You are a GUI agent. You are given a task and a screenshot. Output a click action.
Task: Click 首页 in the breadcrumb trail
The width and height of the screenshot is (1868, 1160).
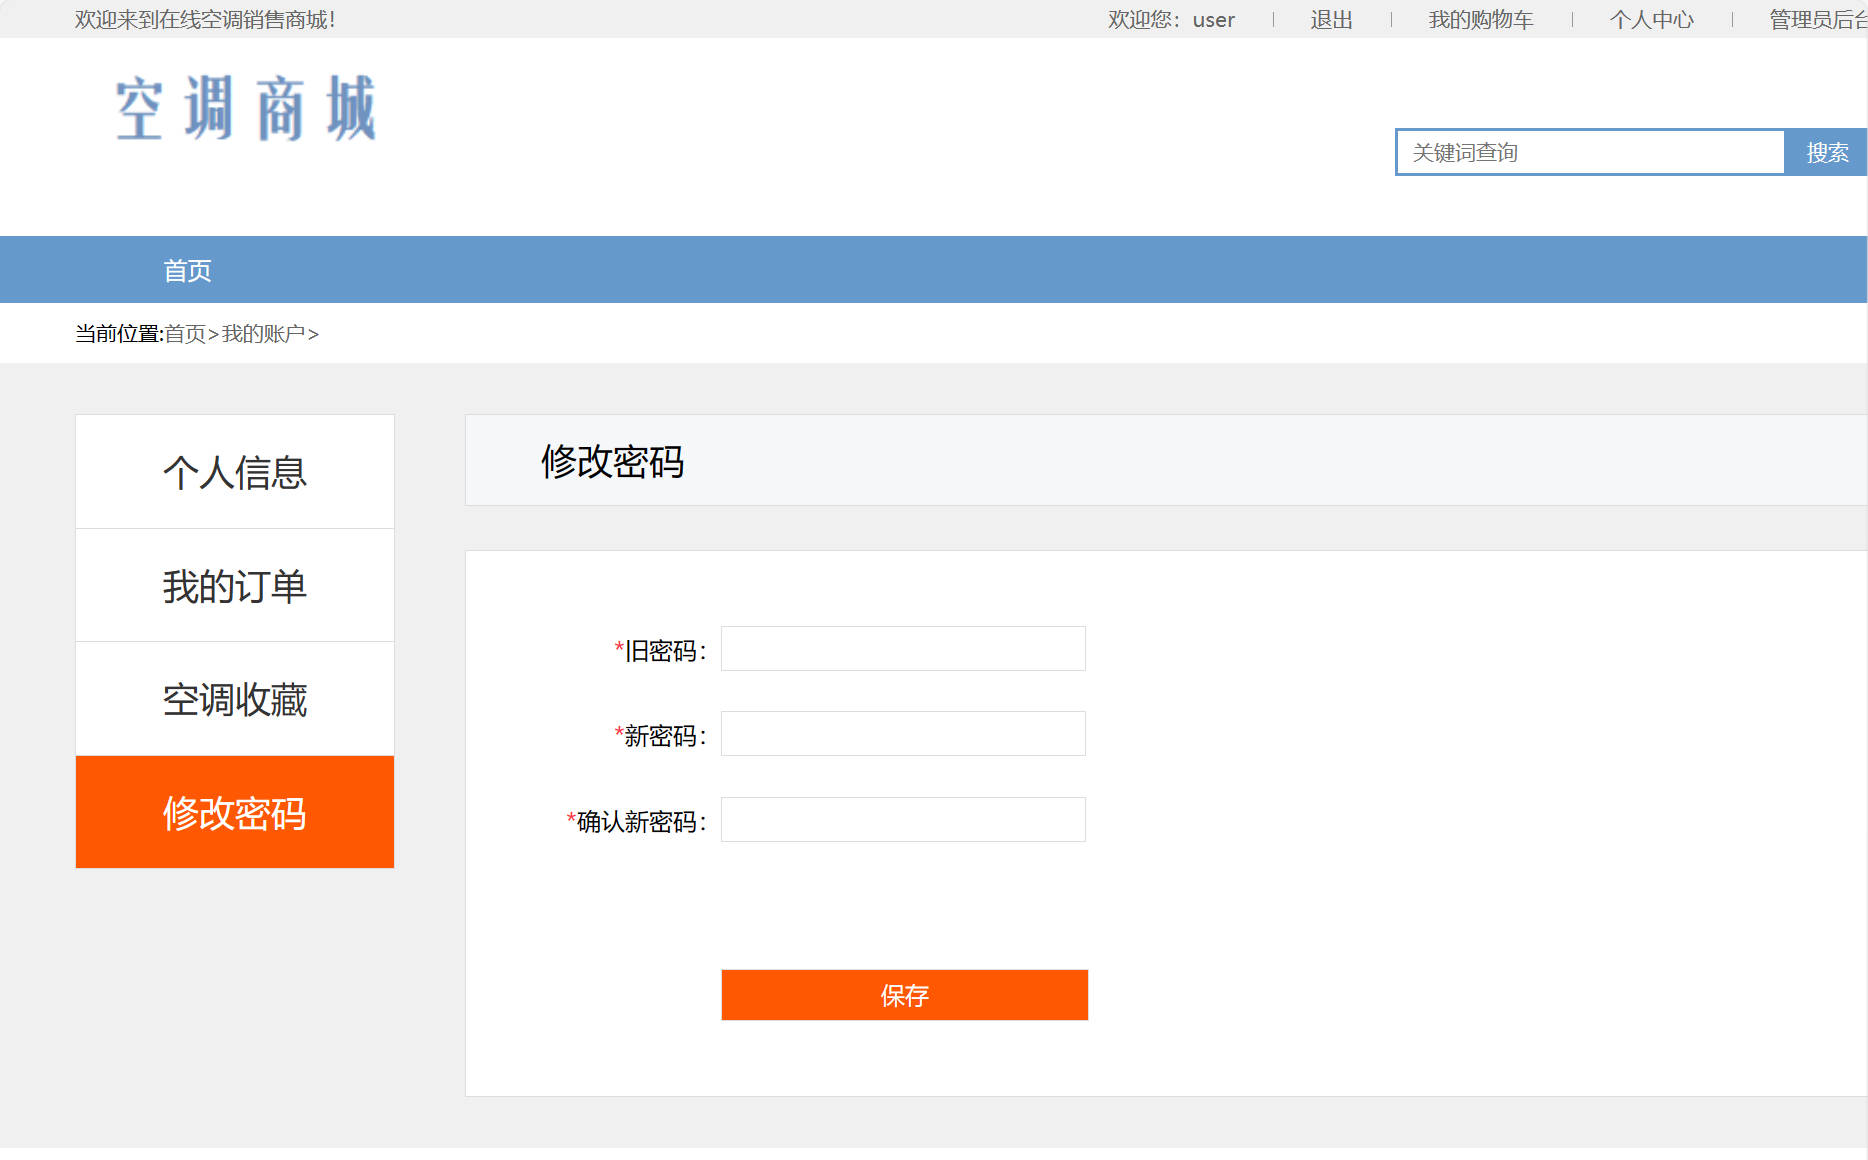pyautogui.click(x=186, y=333)
